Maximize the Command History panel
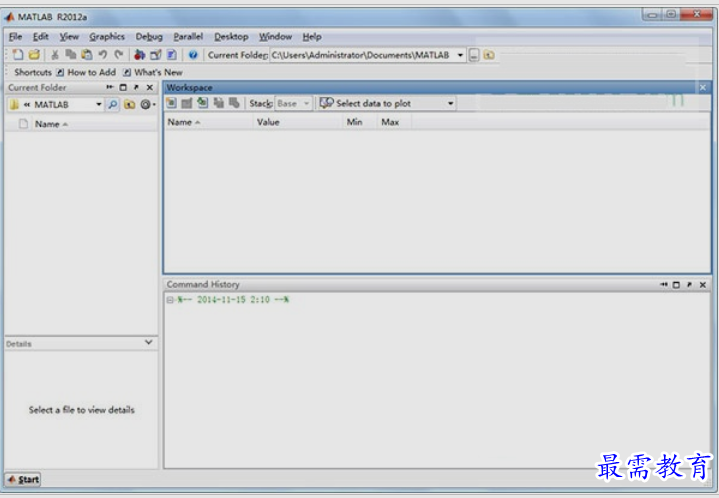This screenshot has width=719, height=498. pos(676,285)
